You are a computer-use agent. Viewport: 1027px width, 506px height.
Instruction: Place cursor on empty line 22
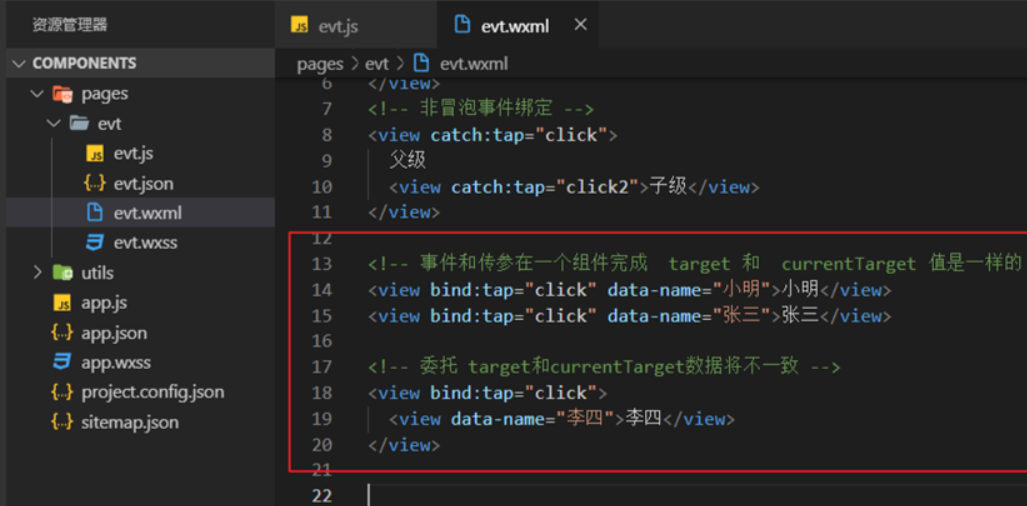point(698,496)
